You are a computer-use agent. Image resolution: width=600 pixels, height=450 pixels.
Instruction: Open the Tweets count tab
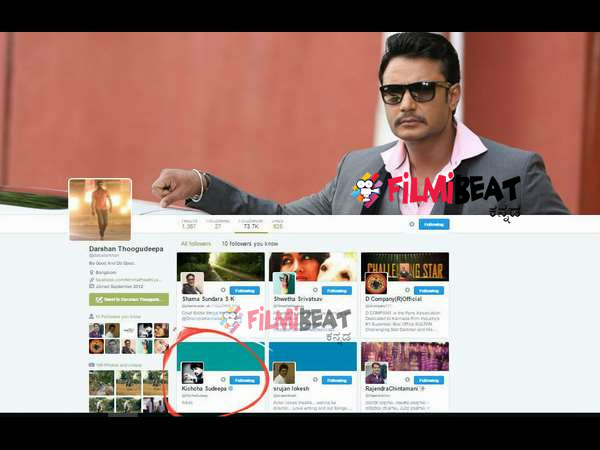(189, 224)
